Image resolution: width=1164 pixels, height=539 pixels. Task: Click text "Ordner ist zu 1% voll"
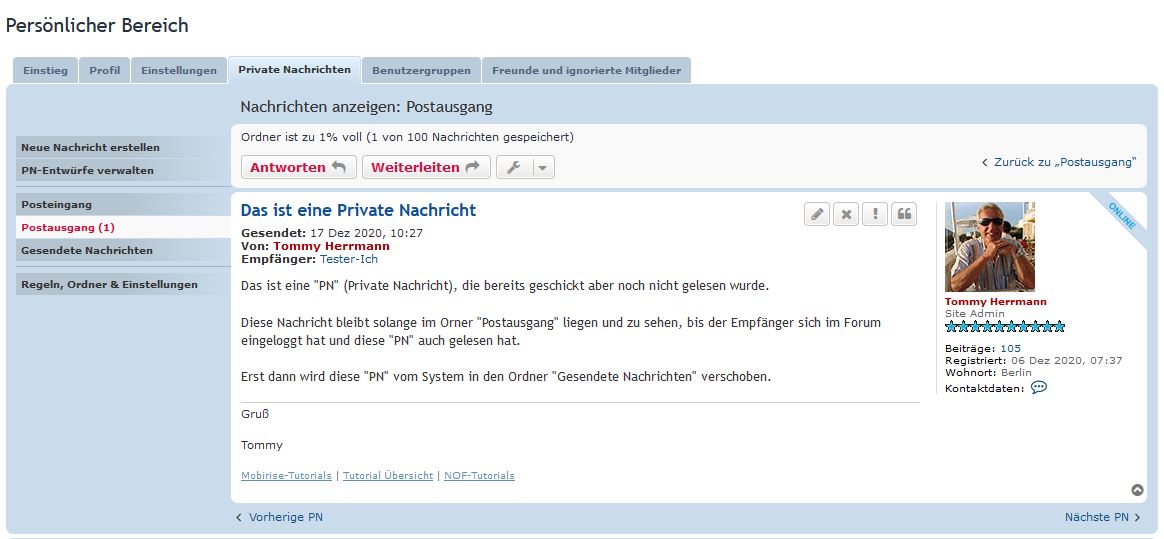click(301, 137)
